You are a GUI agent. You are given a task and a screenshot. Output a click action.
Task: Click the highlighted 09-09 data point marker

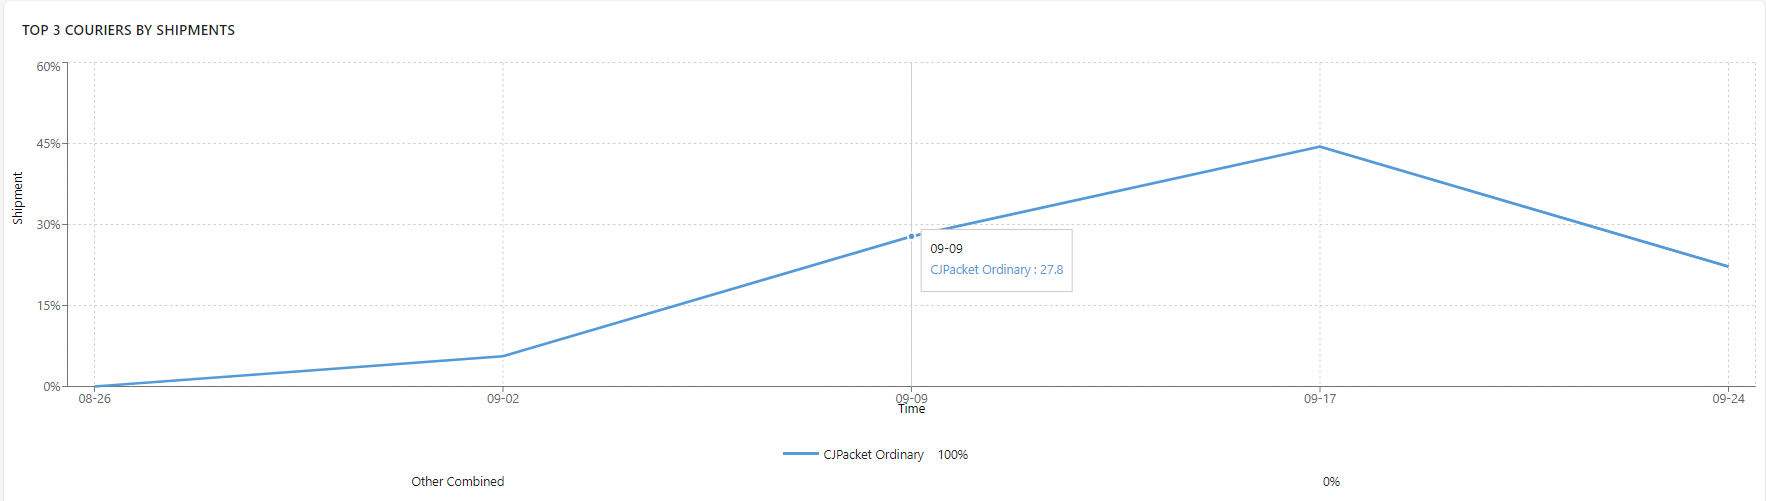(x=911, y=237)
